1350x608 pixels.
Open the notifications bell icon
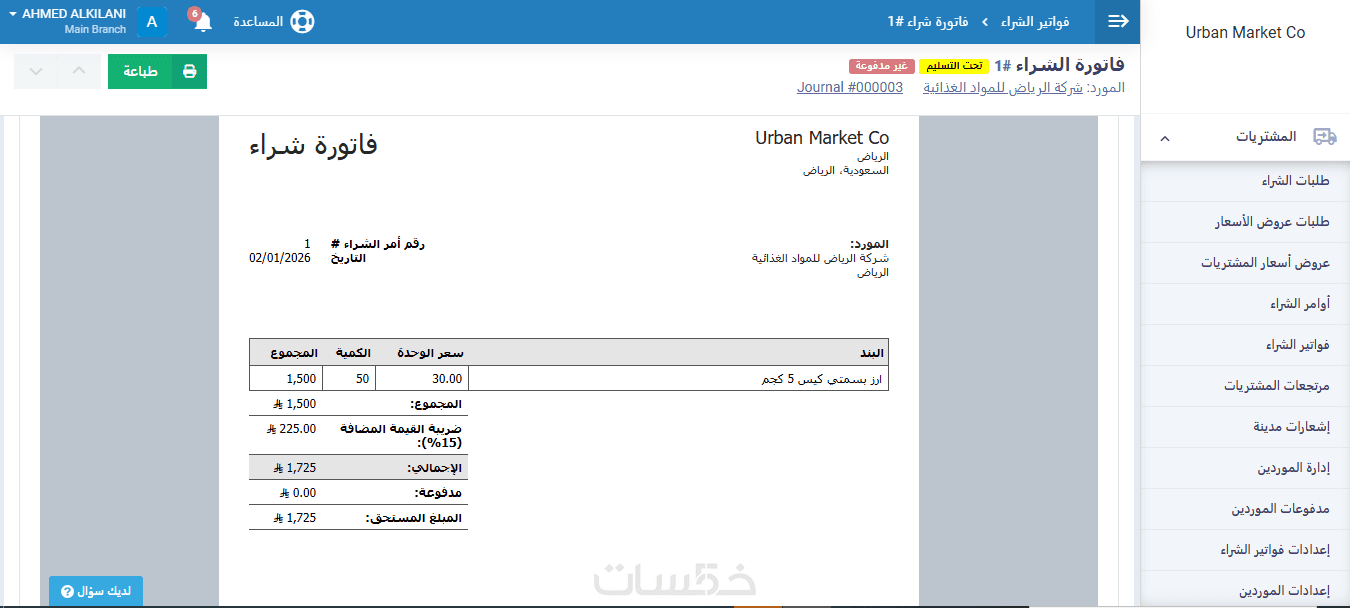(203, 22)
